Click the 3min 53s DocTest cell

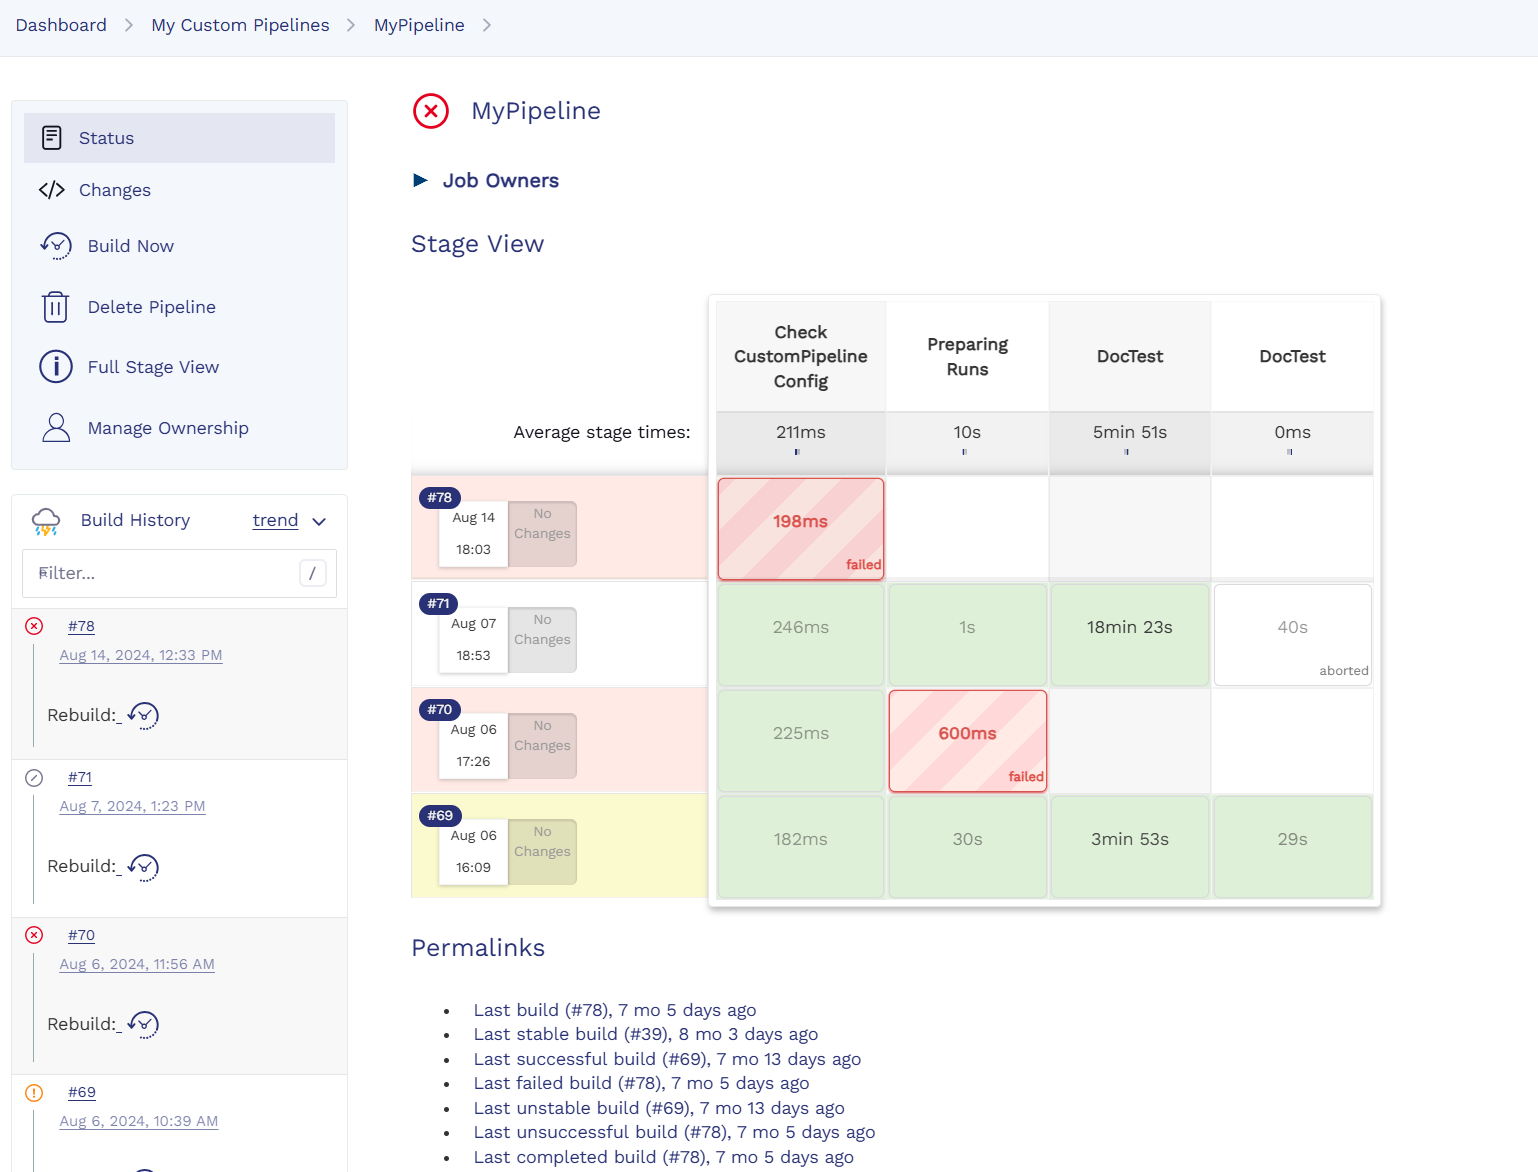[x=1130, y=847]
